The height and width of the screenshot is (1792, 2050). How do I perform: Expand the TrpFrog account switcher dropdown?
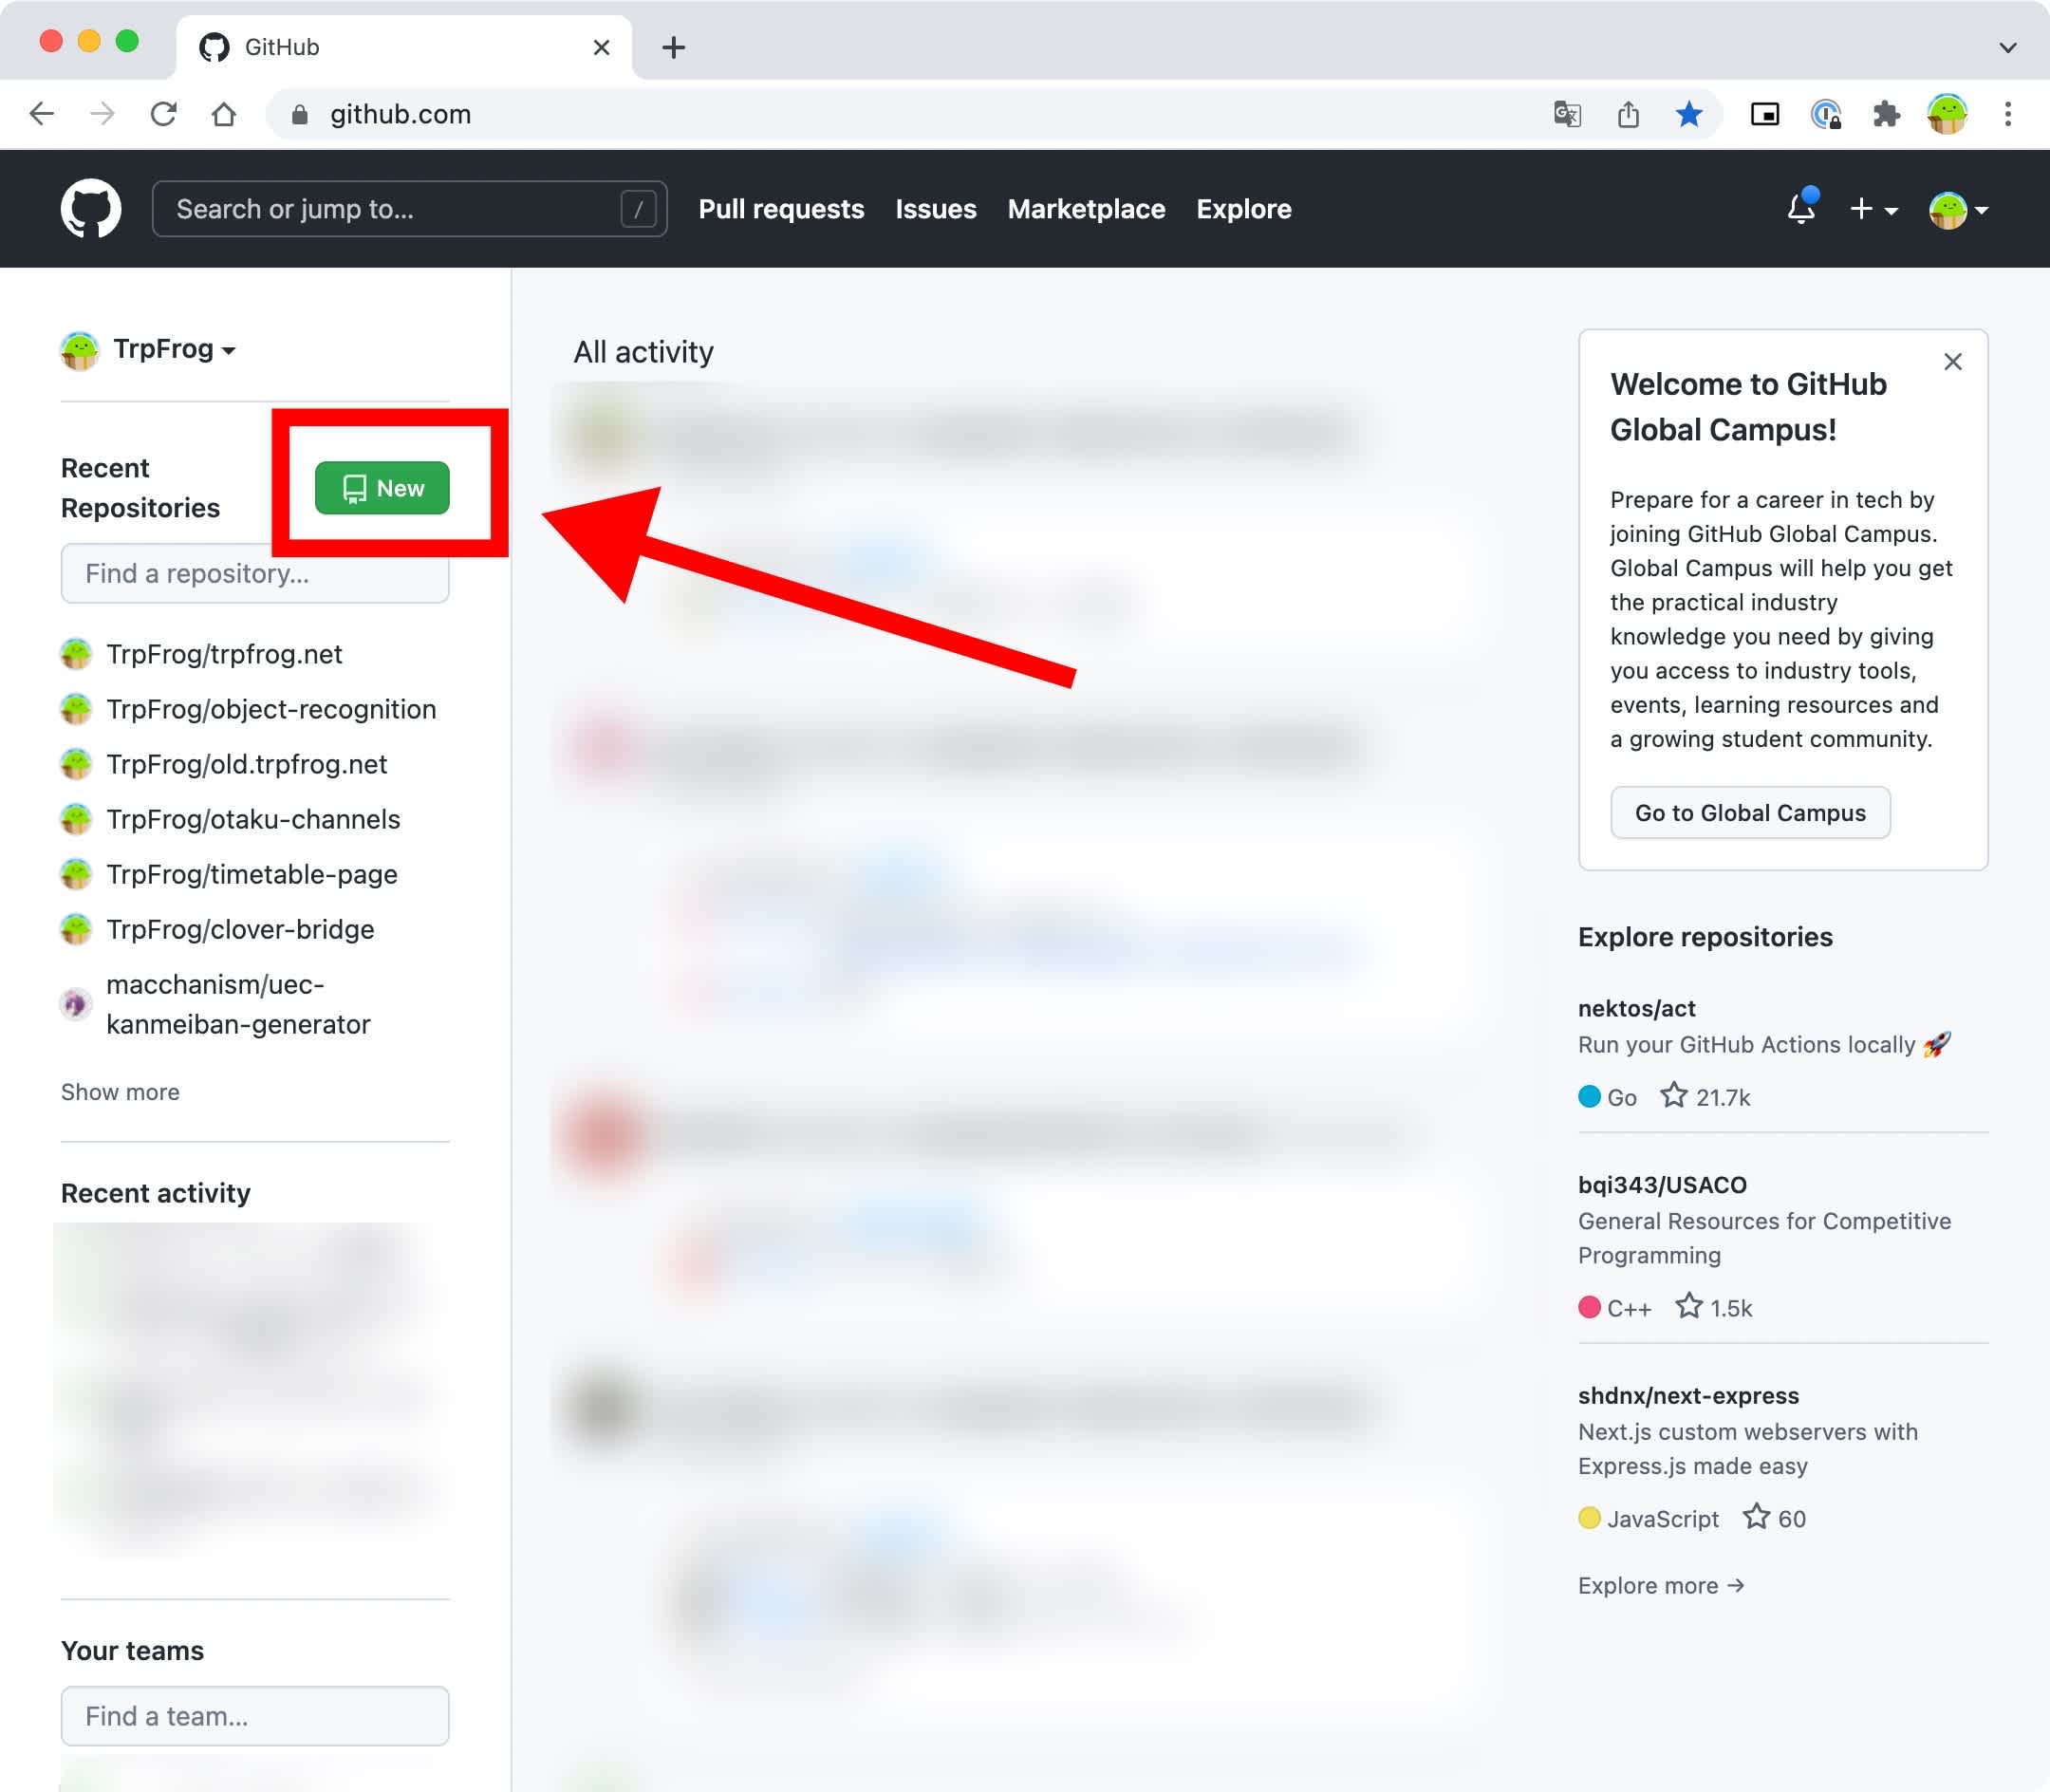[174, 349]
